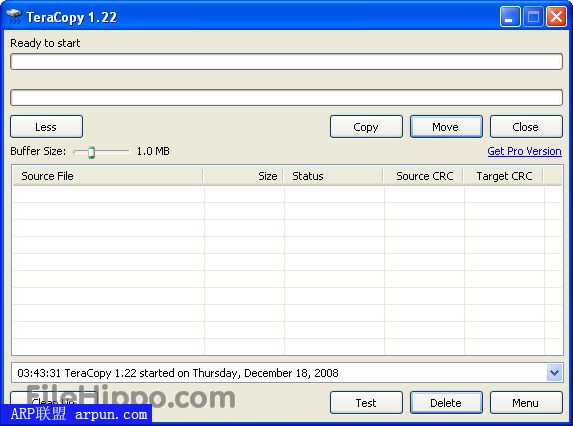Viewport: 573px width, 426px height.
Task: Click the Close button beside Move
Action: [526, 127]
